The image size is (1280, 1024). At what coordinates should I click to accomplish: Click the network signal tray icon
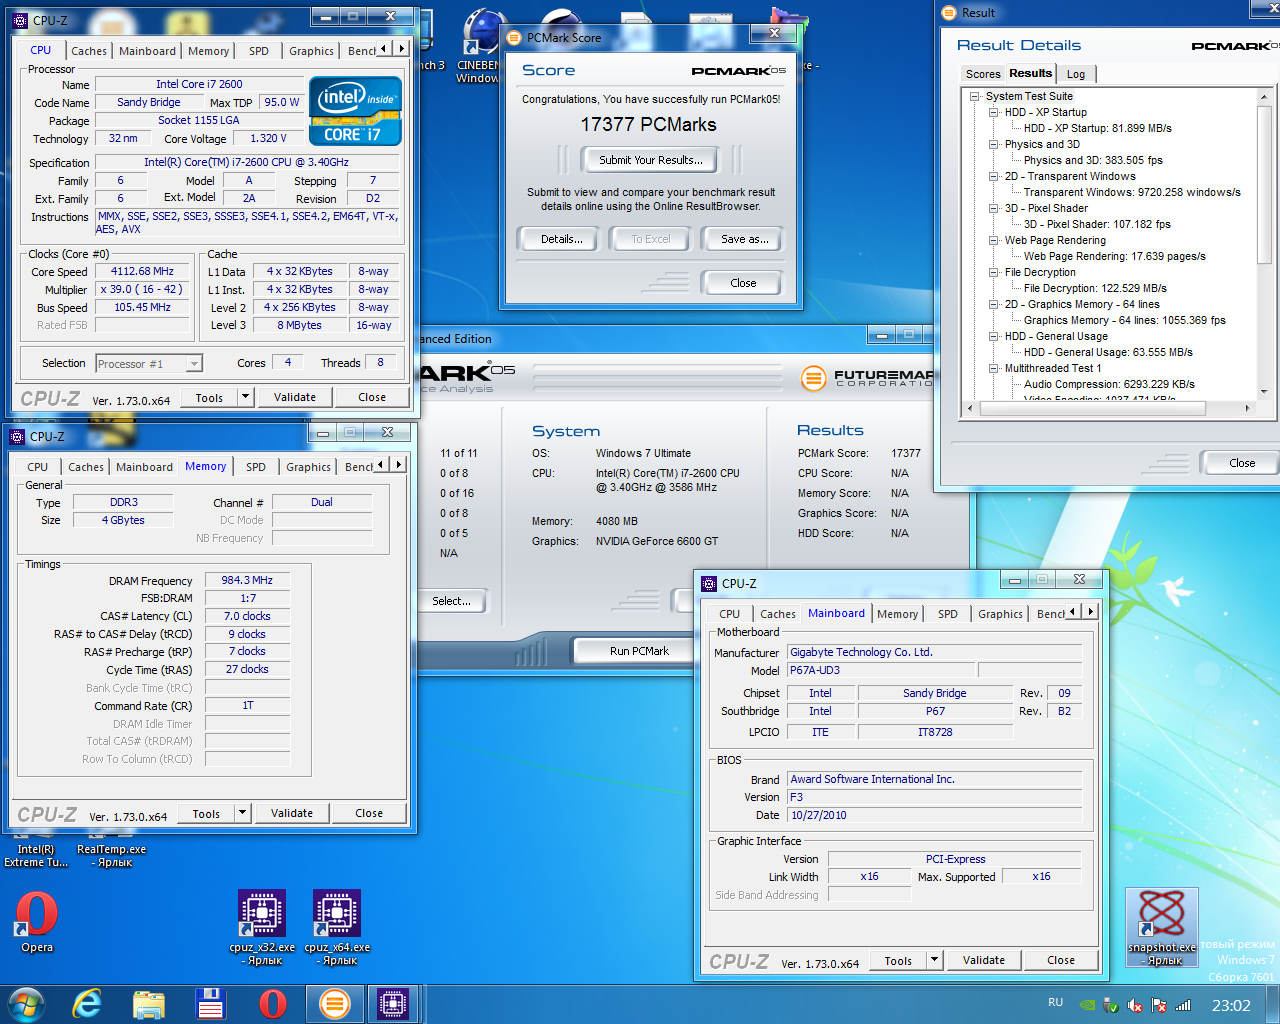(x=1183, y=1005)
